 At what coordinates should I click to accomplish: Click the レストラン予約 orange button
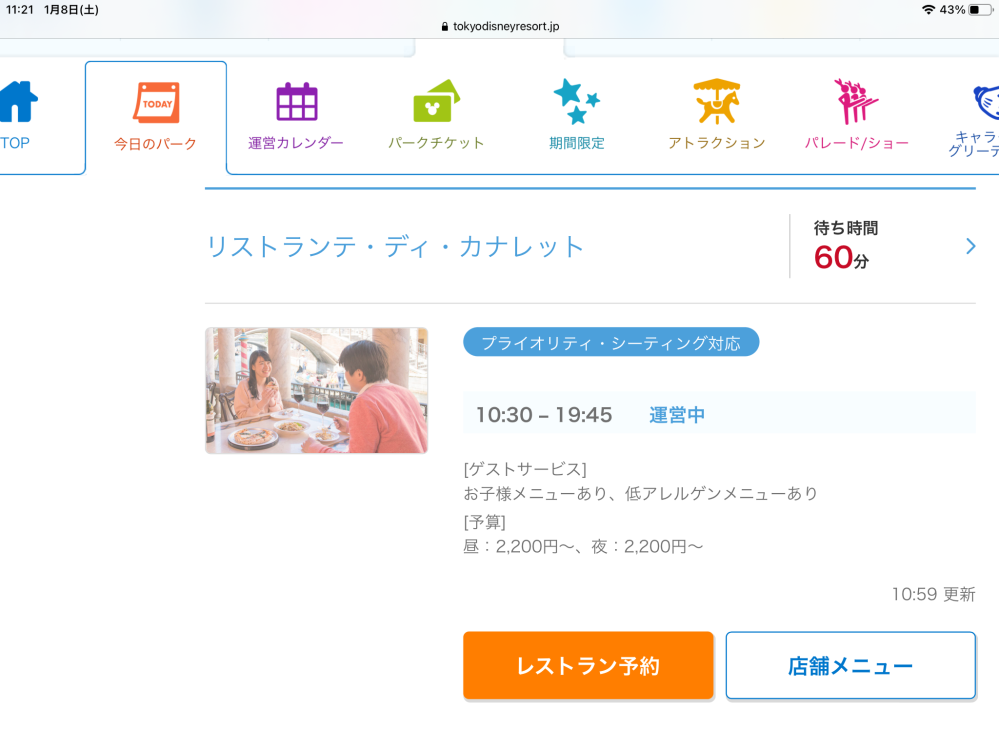(588, 666)
